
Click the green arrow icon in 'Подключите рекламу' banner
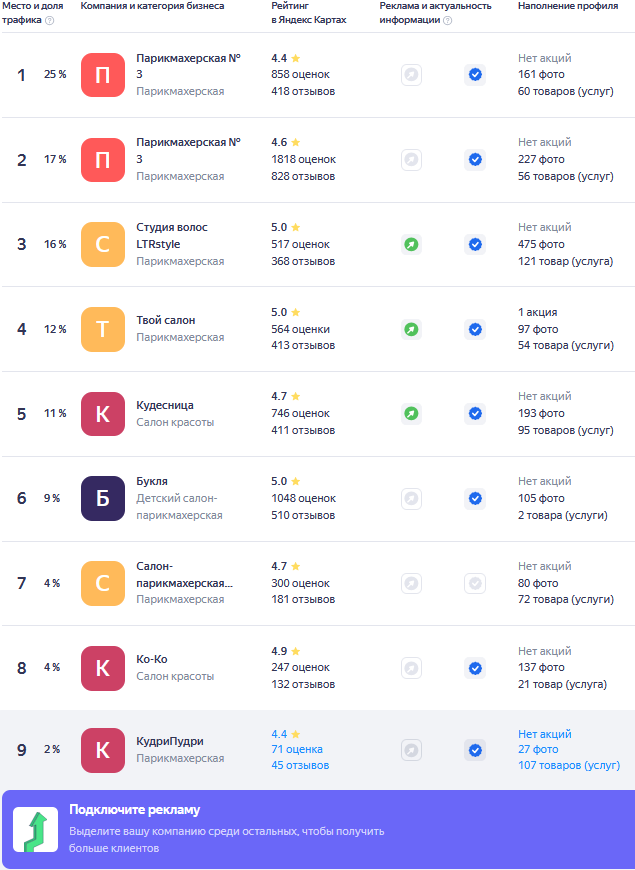tap(35, 830)
